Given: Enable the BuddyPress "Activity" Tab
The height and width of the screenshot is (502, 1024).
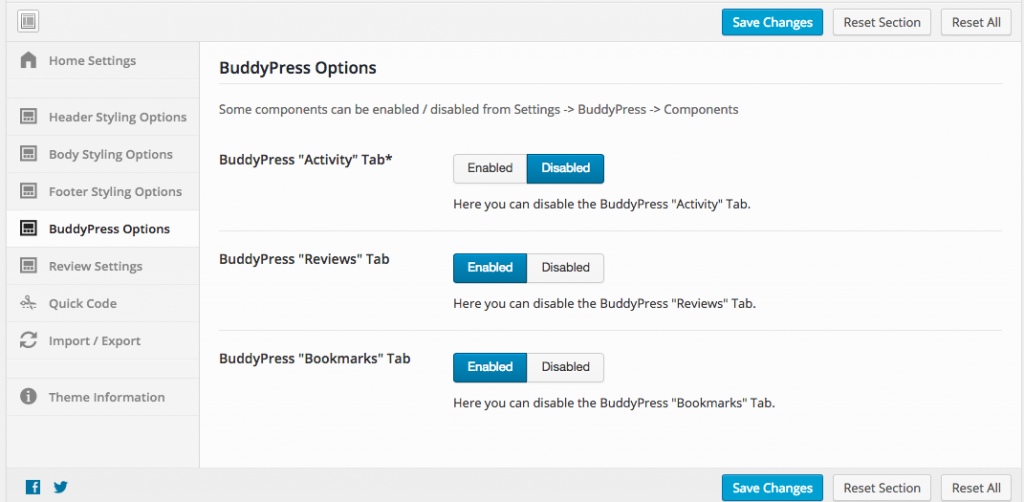Looking at the screenshot, I should coord(490,168).
